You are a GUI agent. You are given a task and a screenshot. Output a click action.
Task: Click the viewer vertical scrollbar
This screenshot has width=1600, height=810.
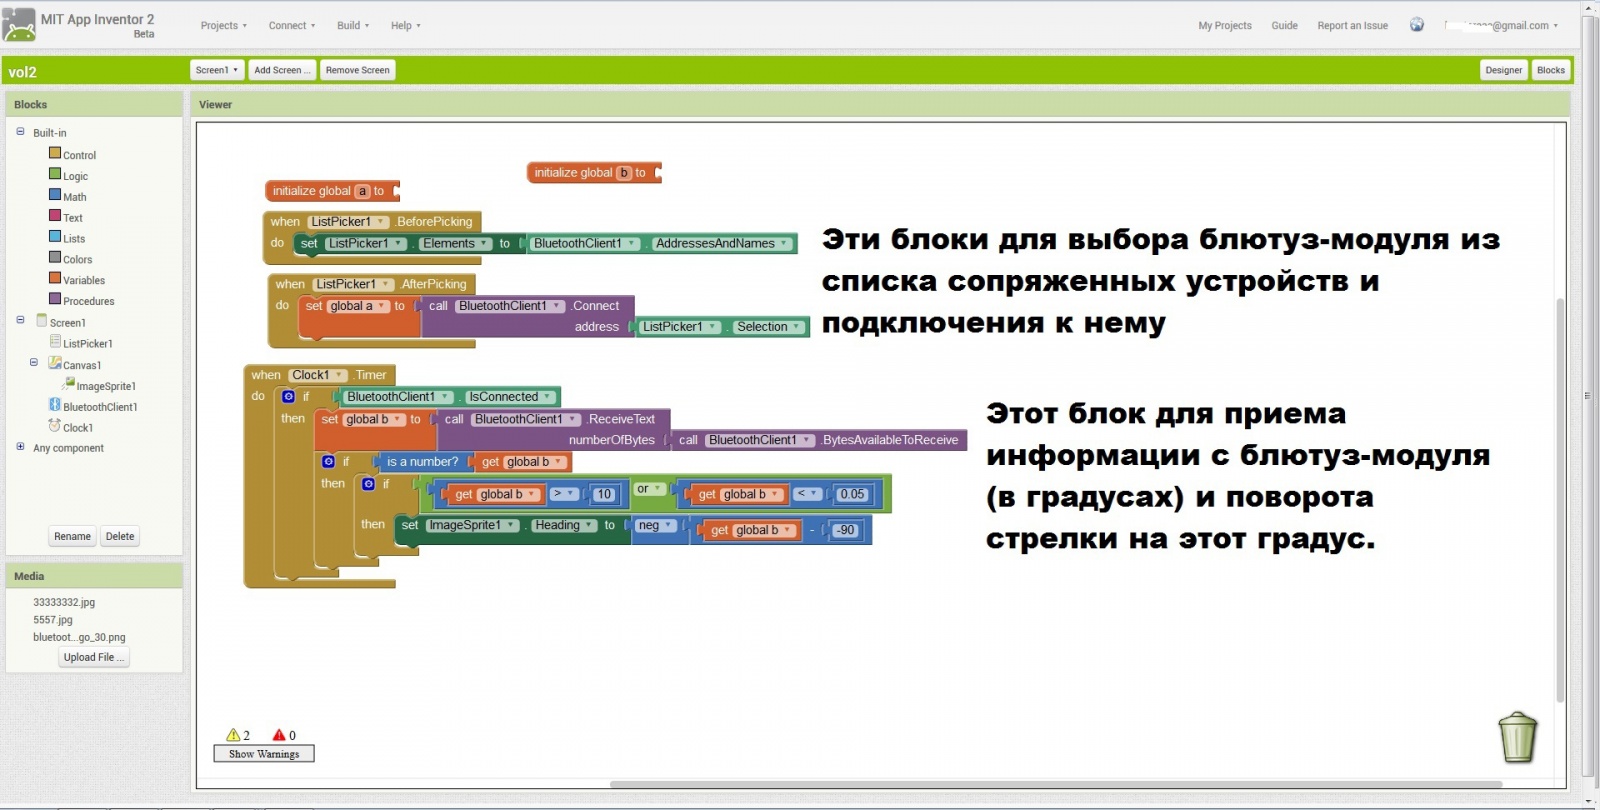[1559, 500]
